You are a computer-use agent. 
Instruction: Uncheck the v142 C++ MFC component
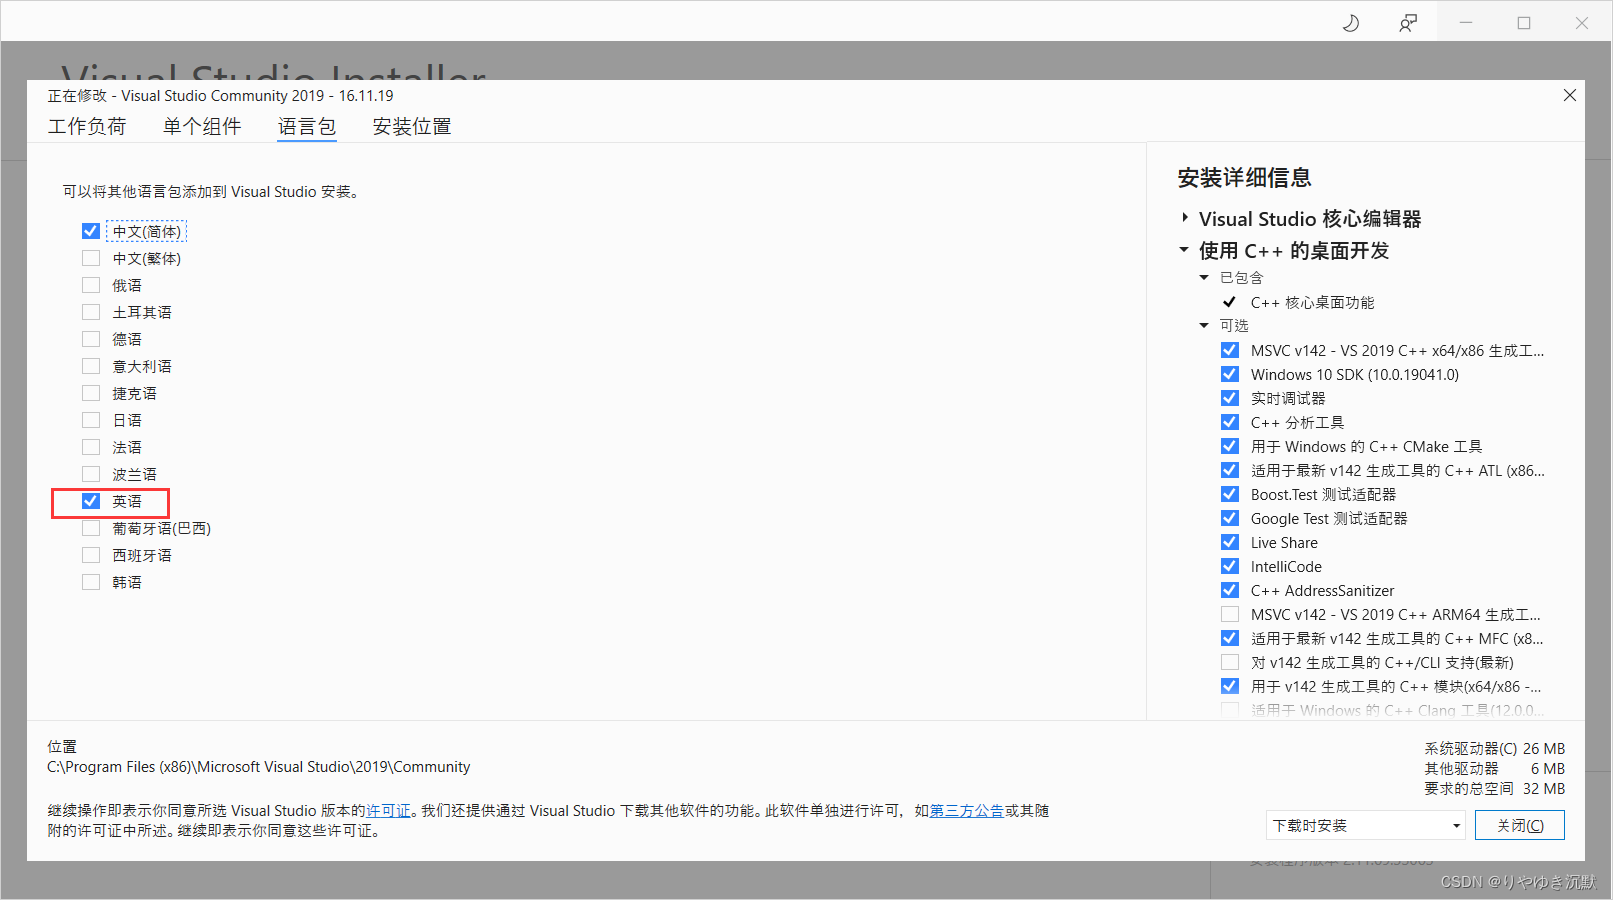[1230, 638]
